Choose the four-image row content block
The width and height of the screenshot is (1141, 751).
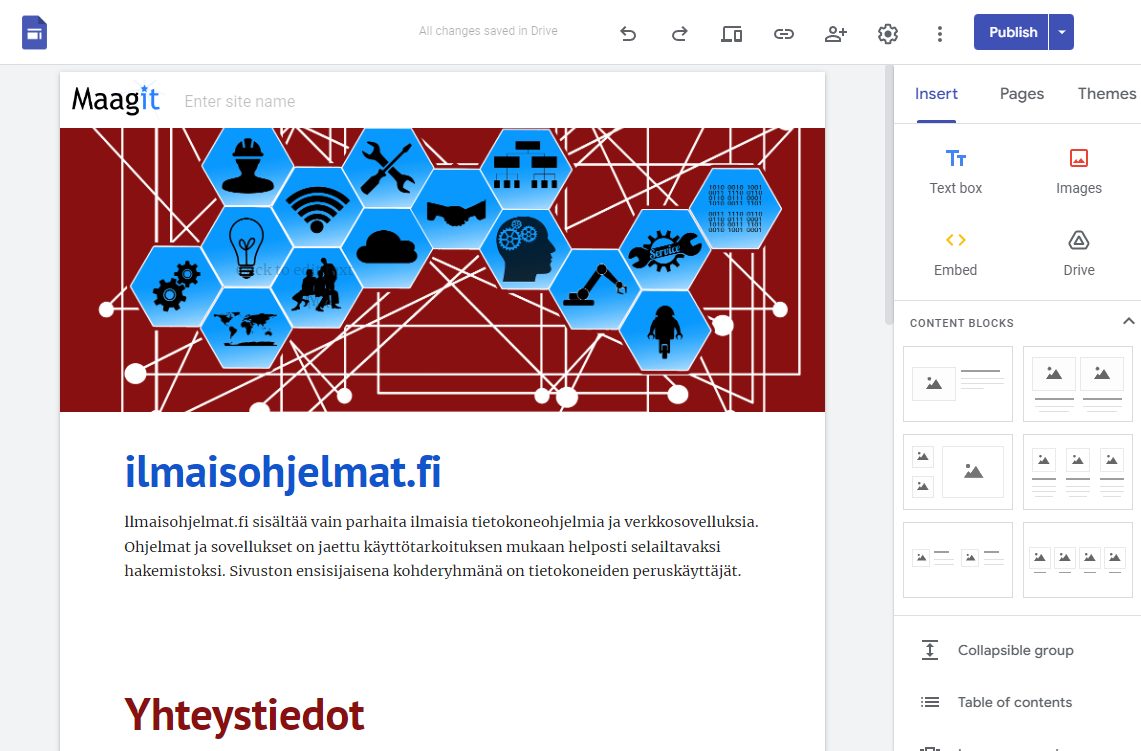point(1078,560)
